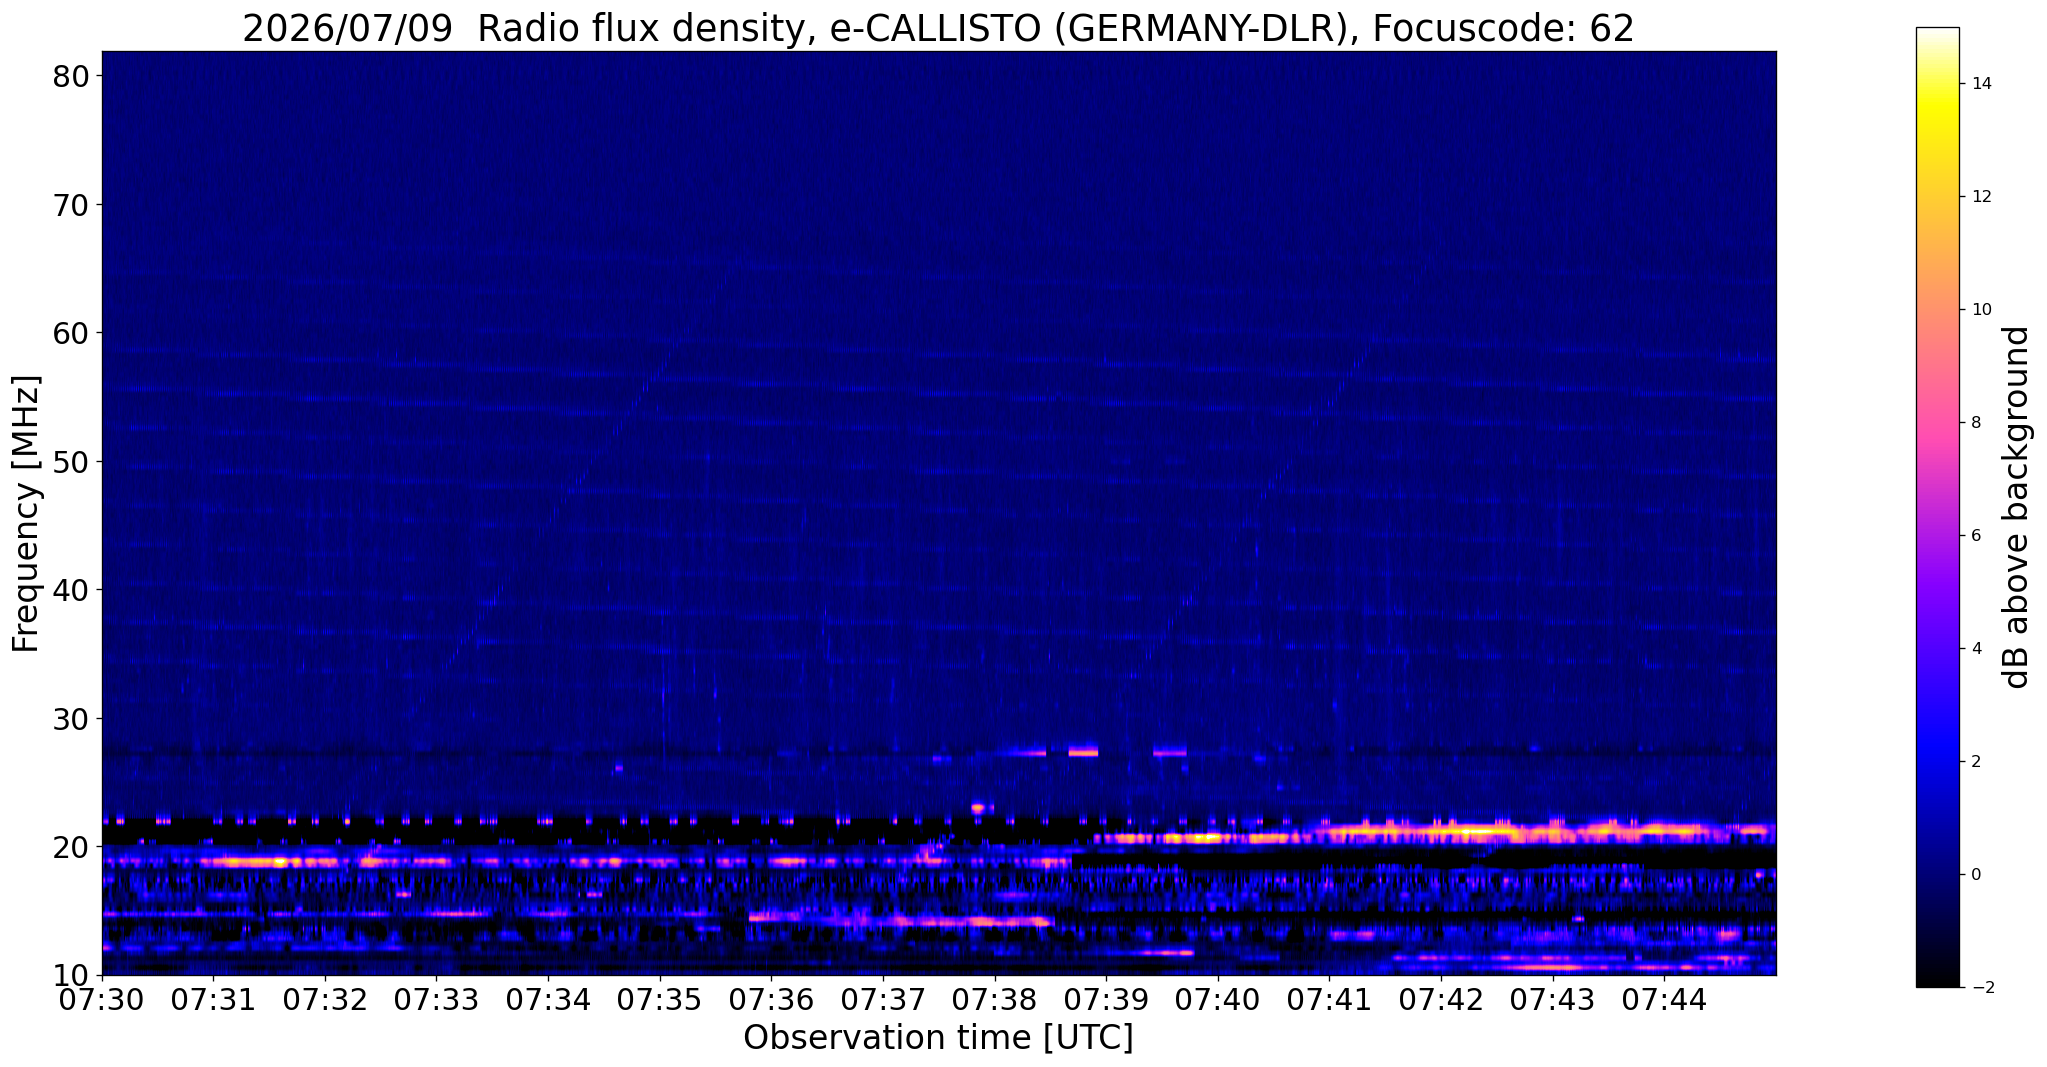
Task: Click the plot title text
Action: (938, 28)
